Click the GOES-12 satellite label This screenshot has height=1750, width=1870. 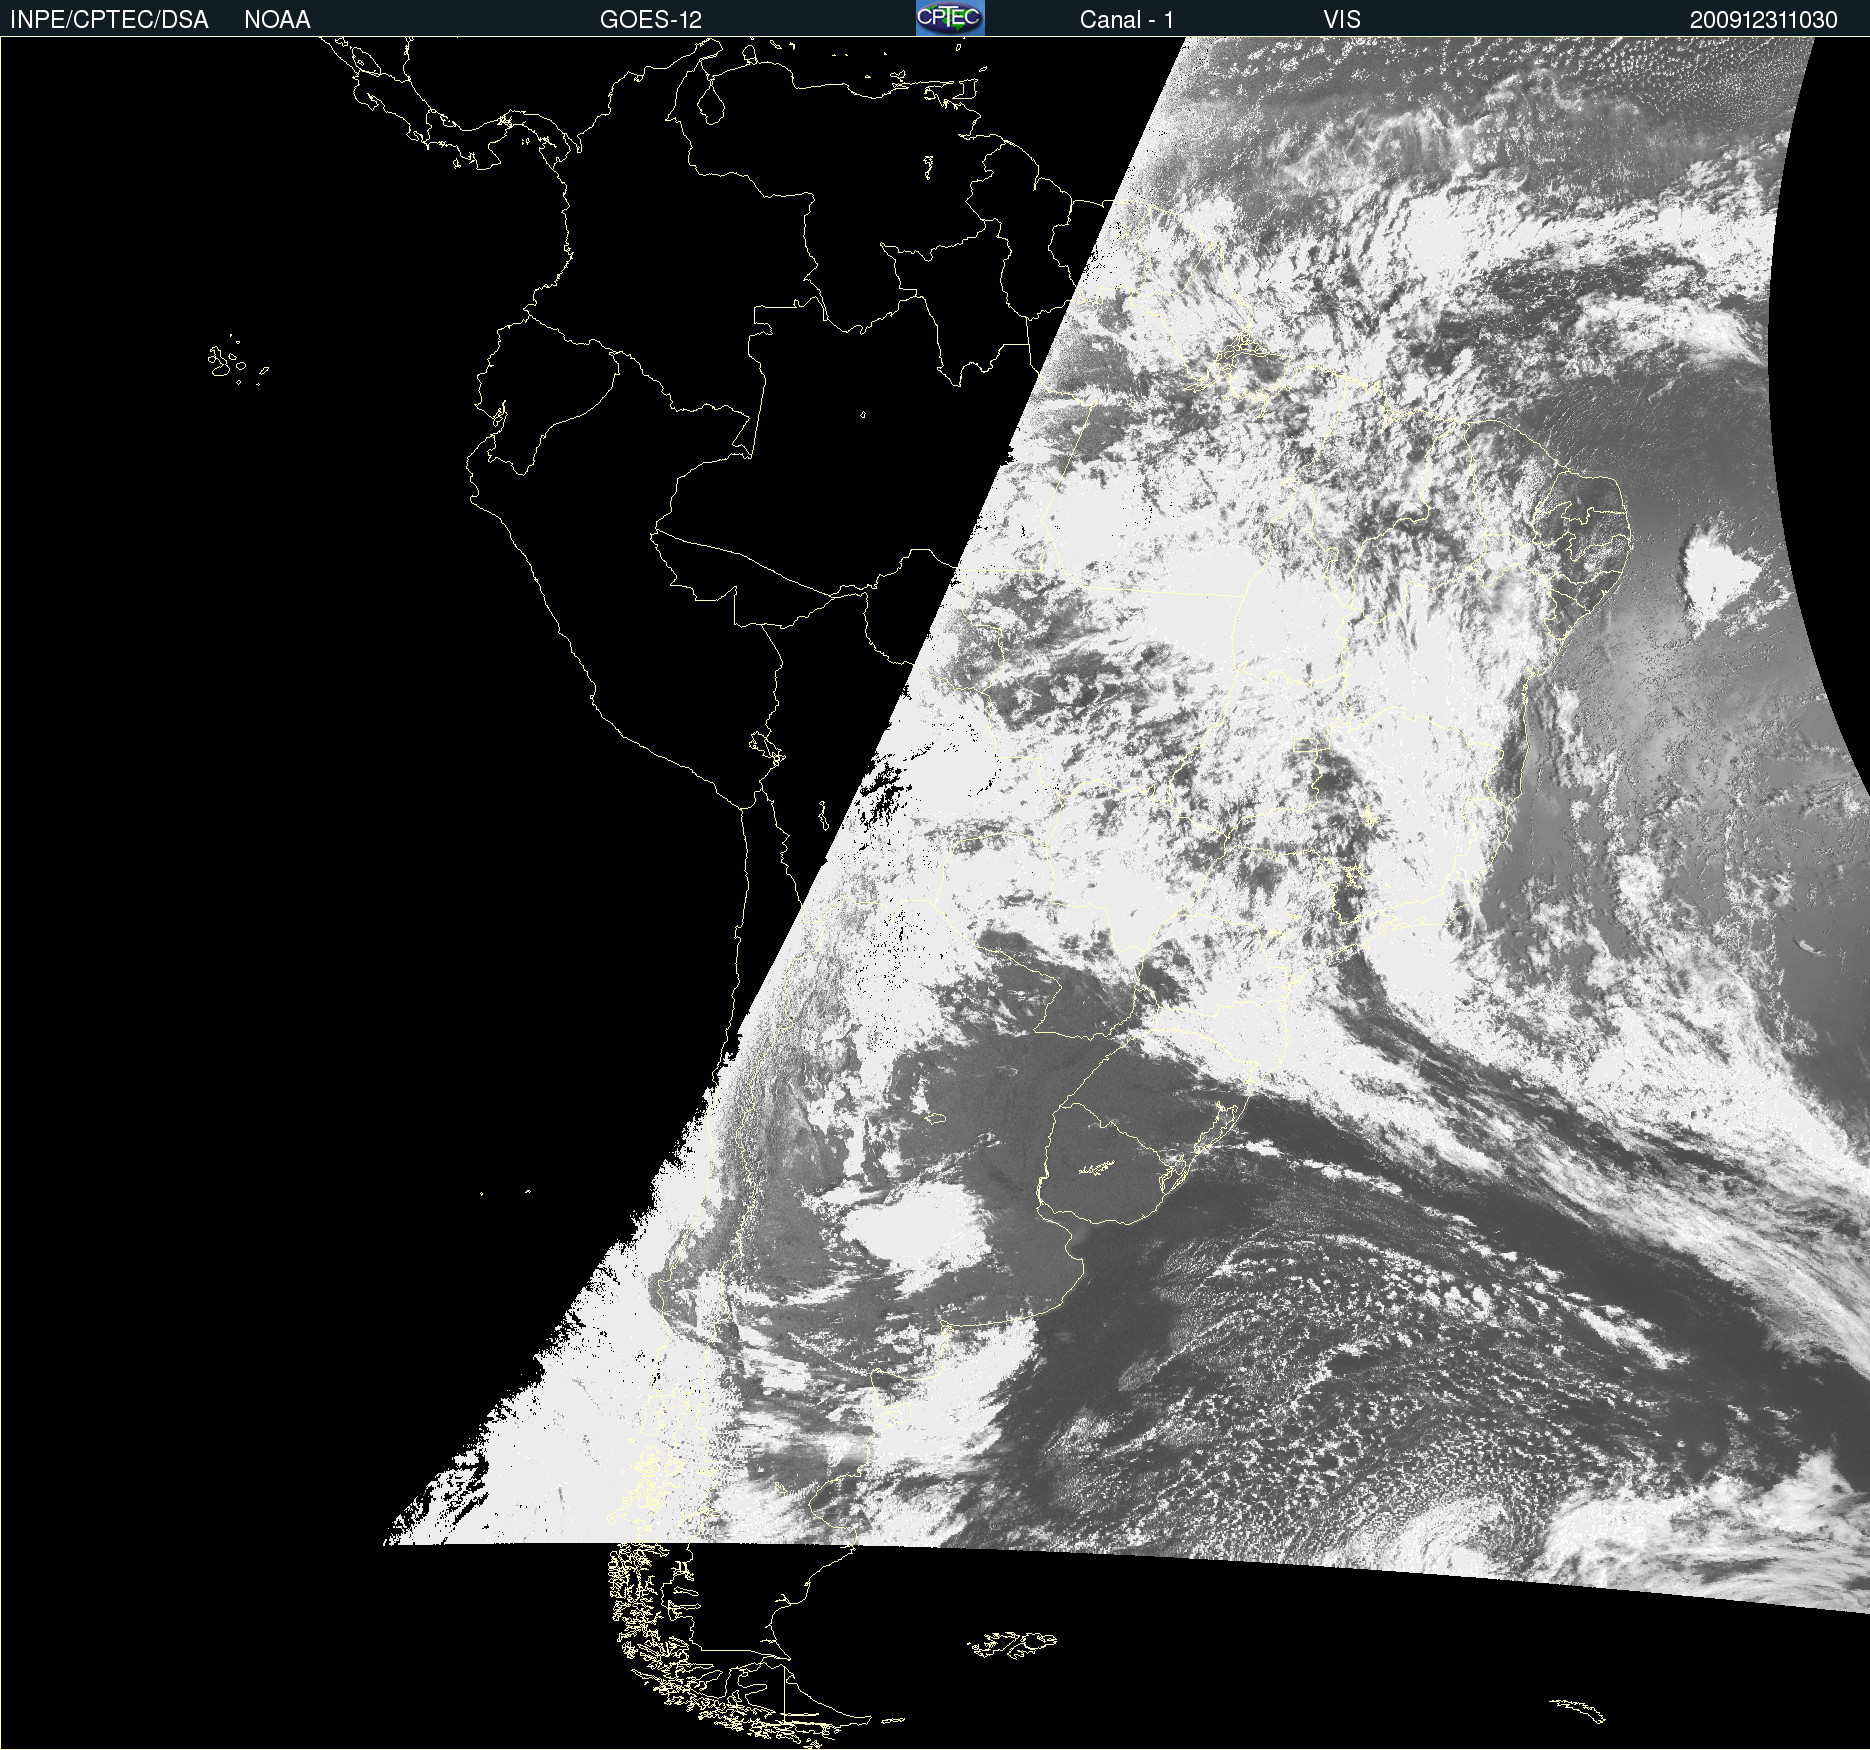tap(651, 20)
